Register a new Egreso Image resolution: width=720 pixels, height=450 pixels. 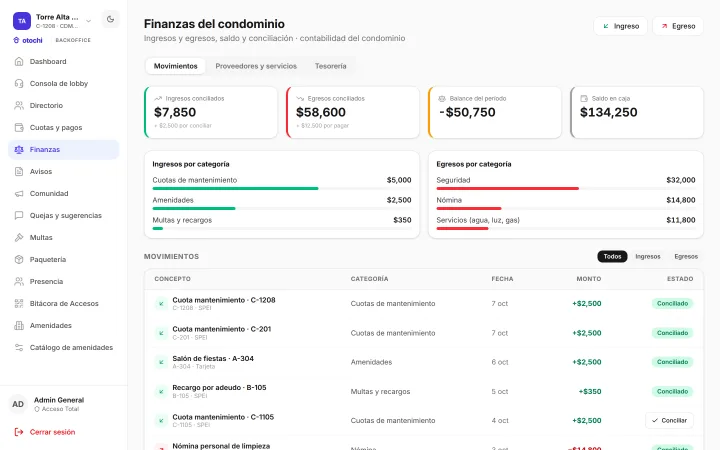pyautogui.click(x=678, y=26)
